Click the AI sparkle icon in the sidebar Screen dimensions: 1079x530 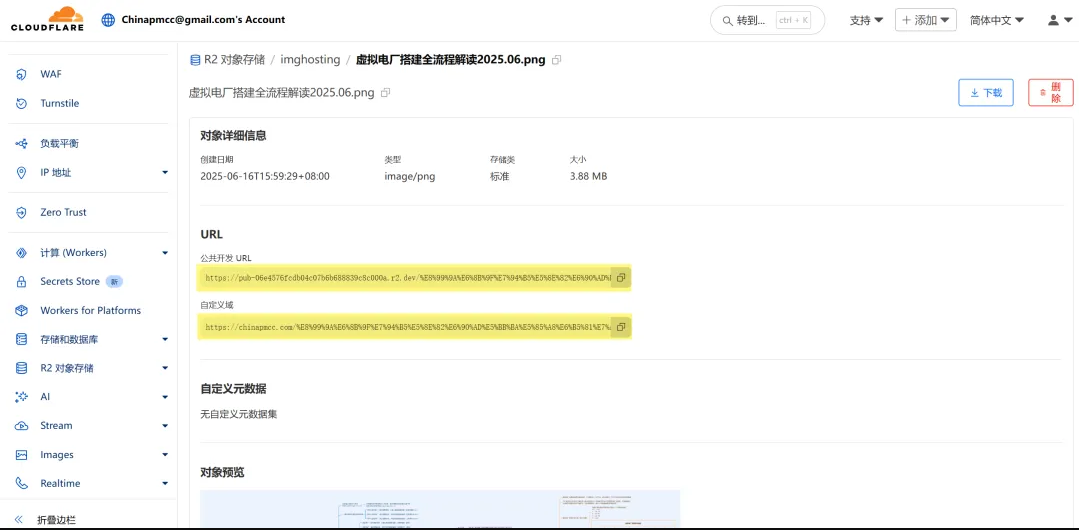point(21,397)
